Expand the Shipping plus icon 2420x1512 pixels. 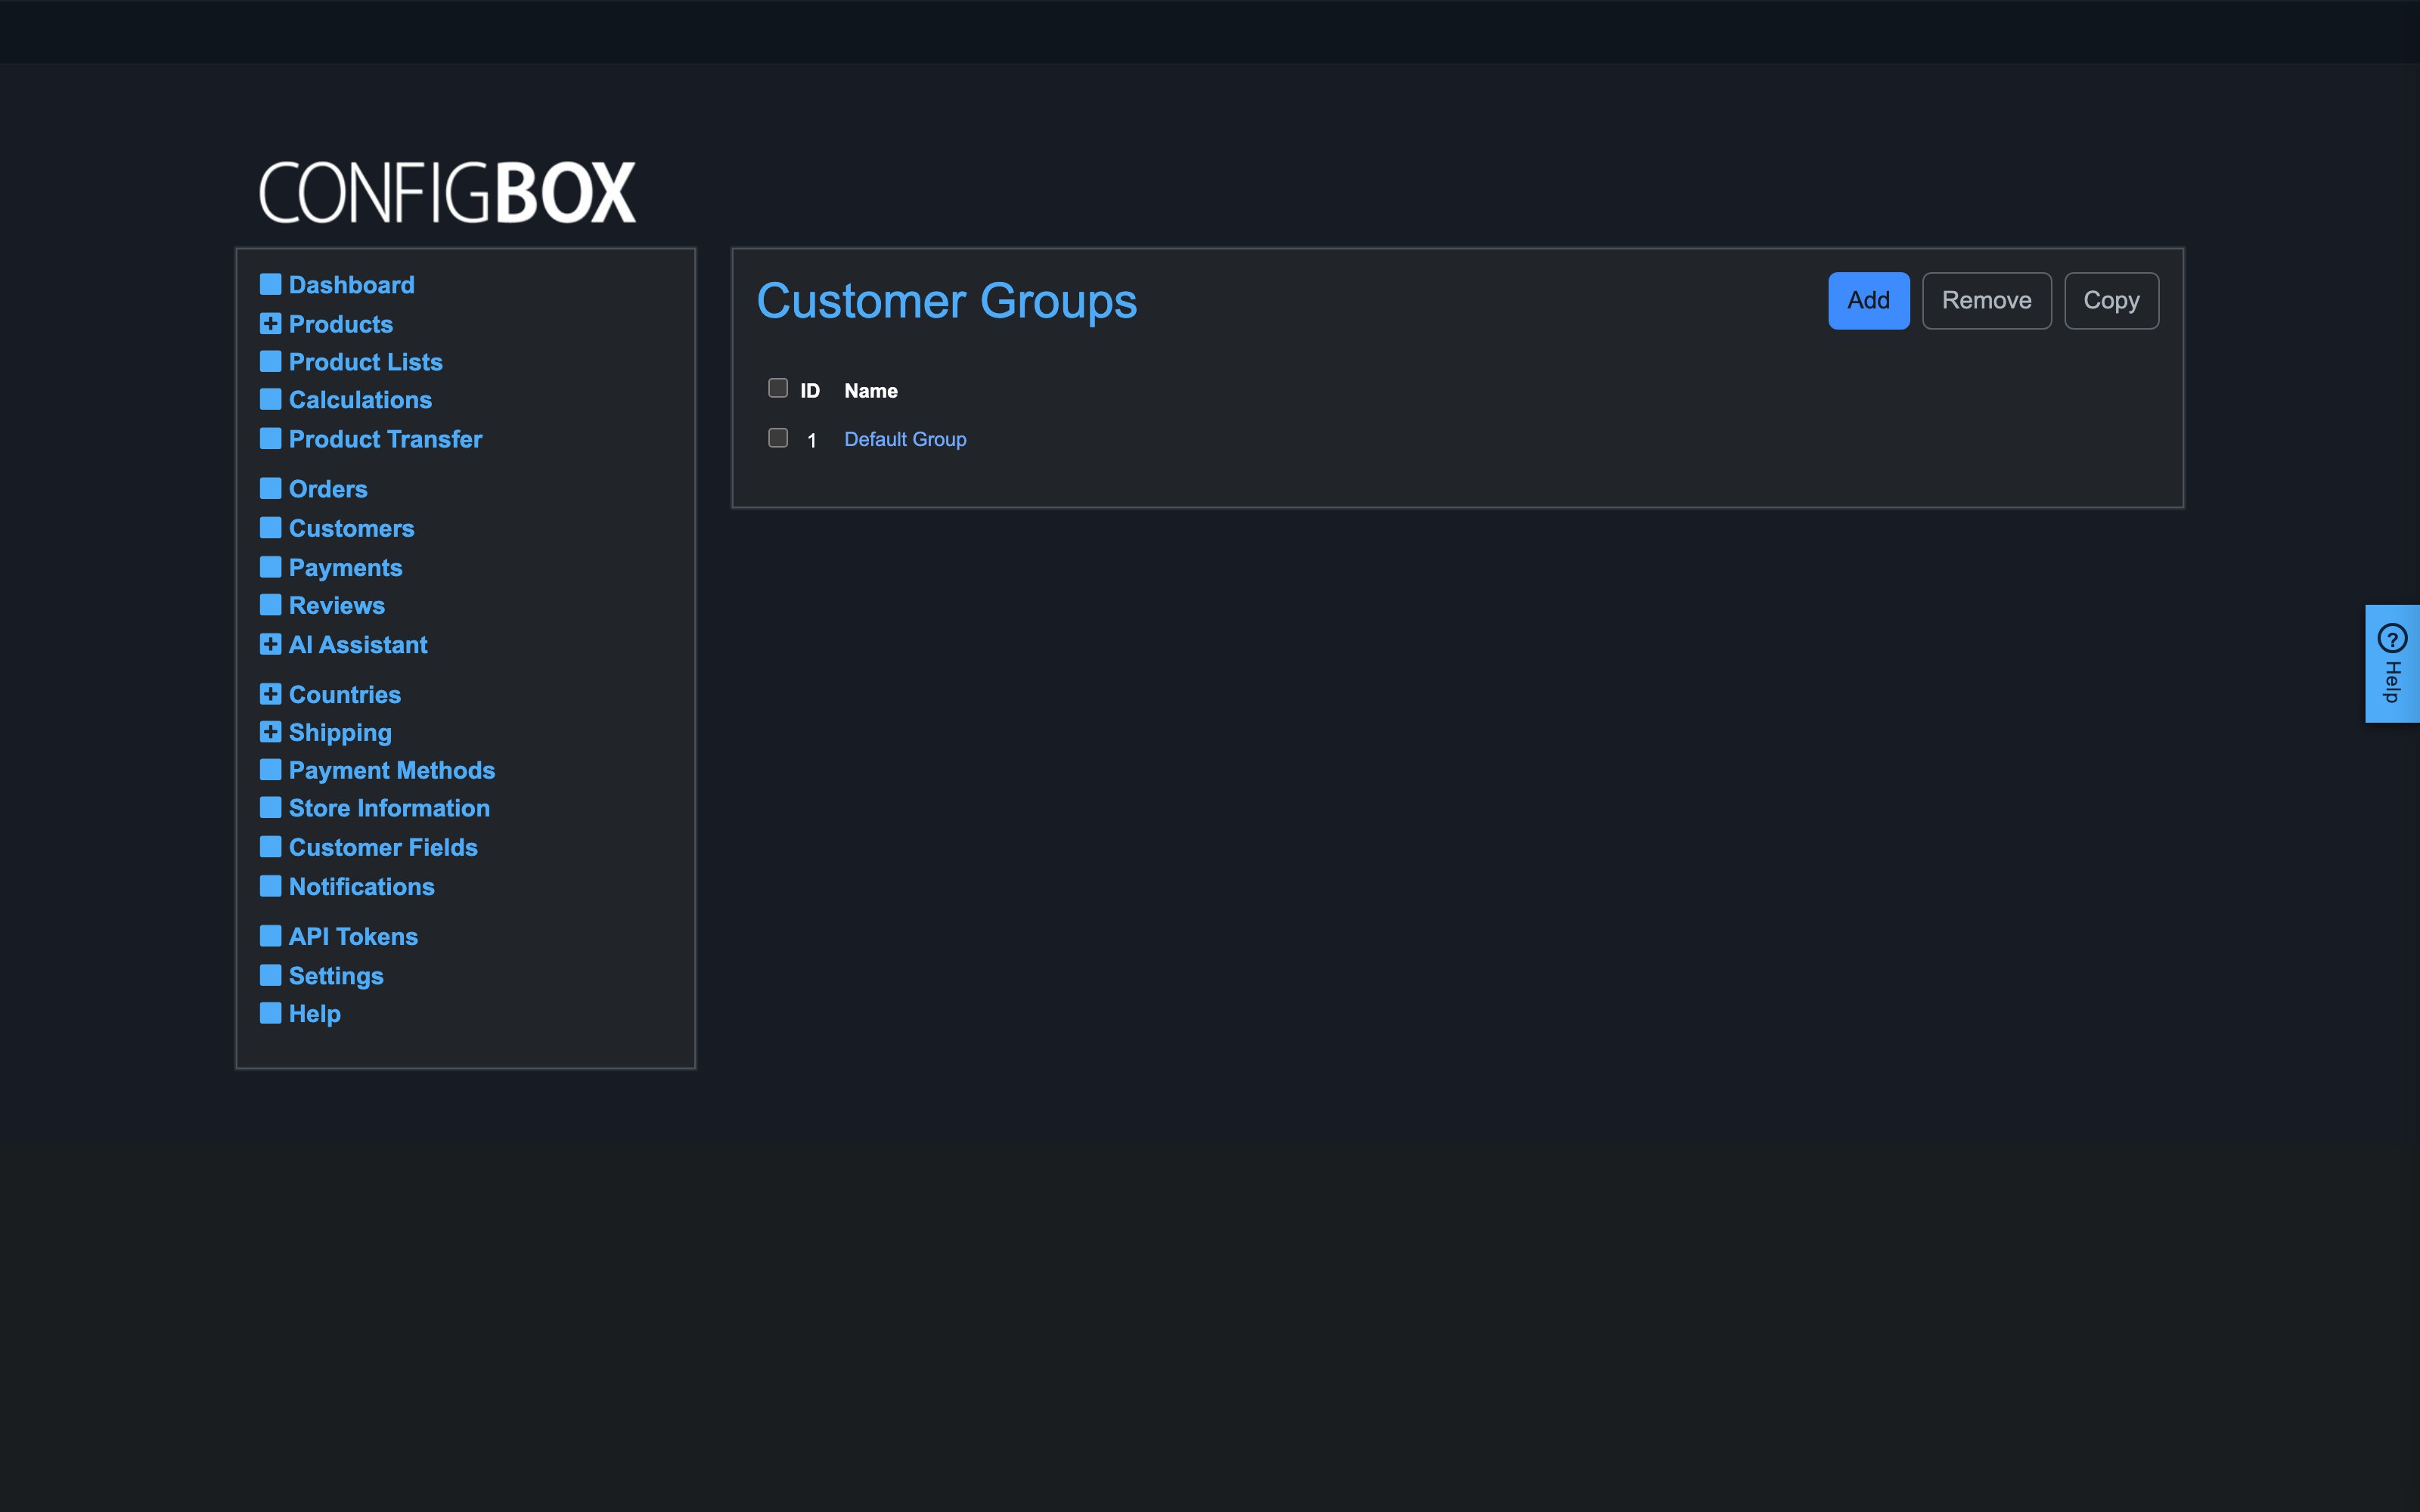click(270, 732)
